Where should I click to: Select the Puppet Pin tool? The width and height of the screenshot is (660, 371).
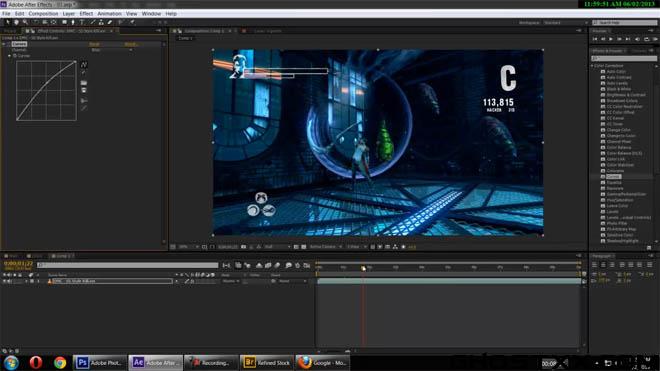[x=132, y=22]
